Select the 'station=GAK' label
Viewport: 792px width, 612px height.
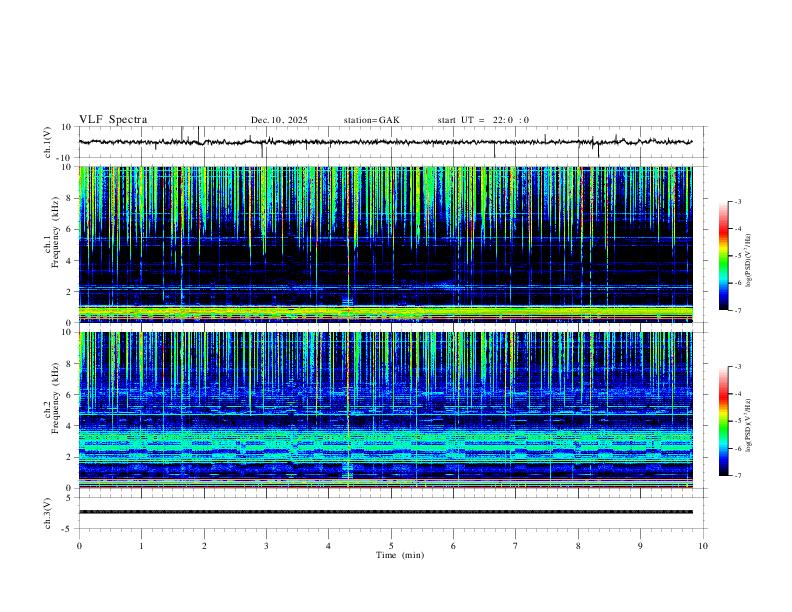(x=371, y=120)
